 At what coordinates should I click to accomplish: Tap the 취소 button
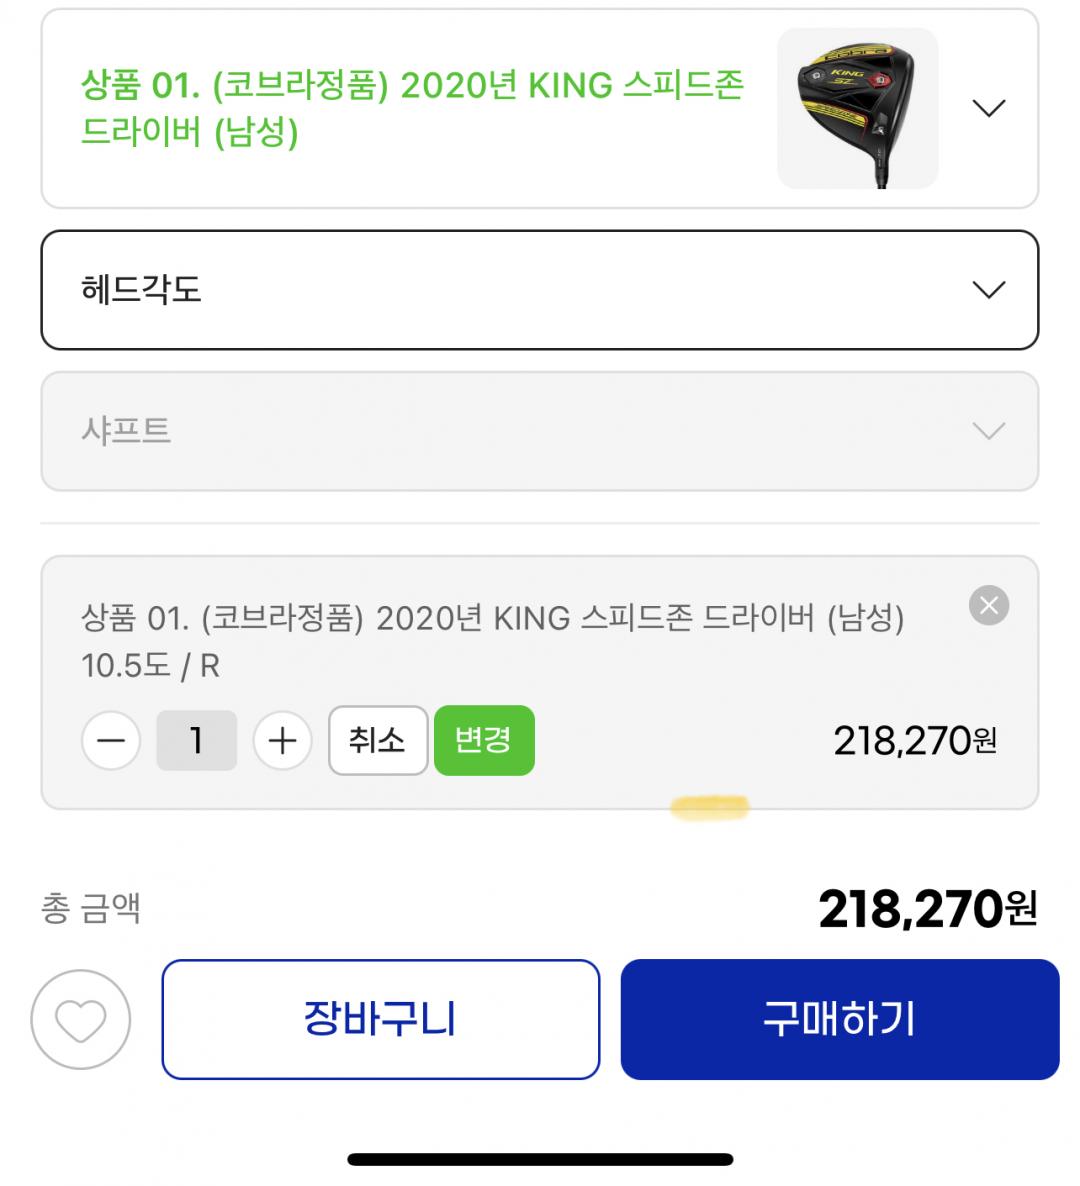[x=377, y=741]
